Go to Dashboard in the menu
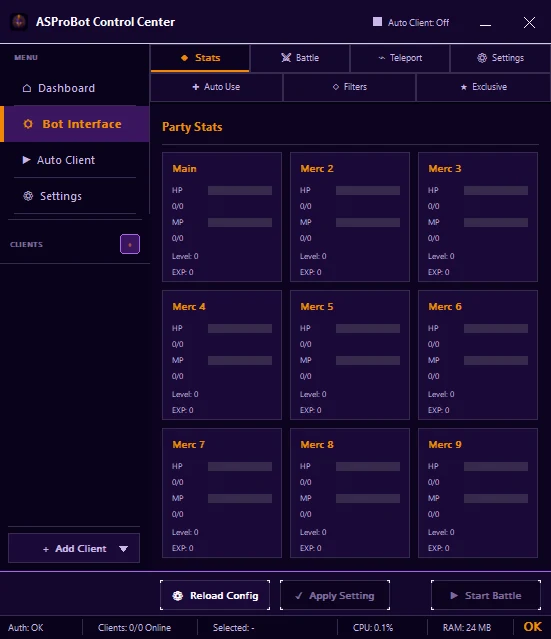This screenshot has height=639, width=551. (x=75, y=88)
